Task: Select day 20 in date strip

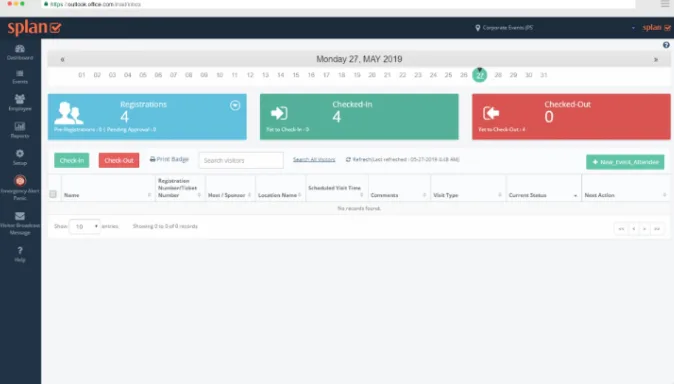Action: (x=372, y=75)
